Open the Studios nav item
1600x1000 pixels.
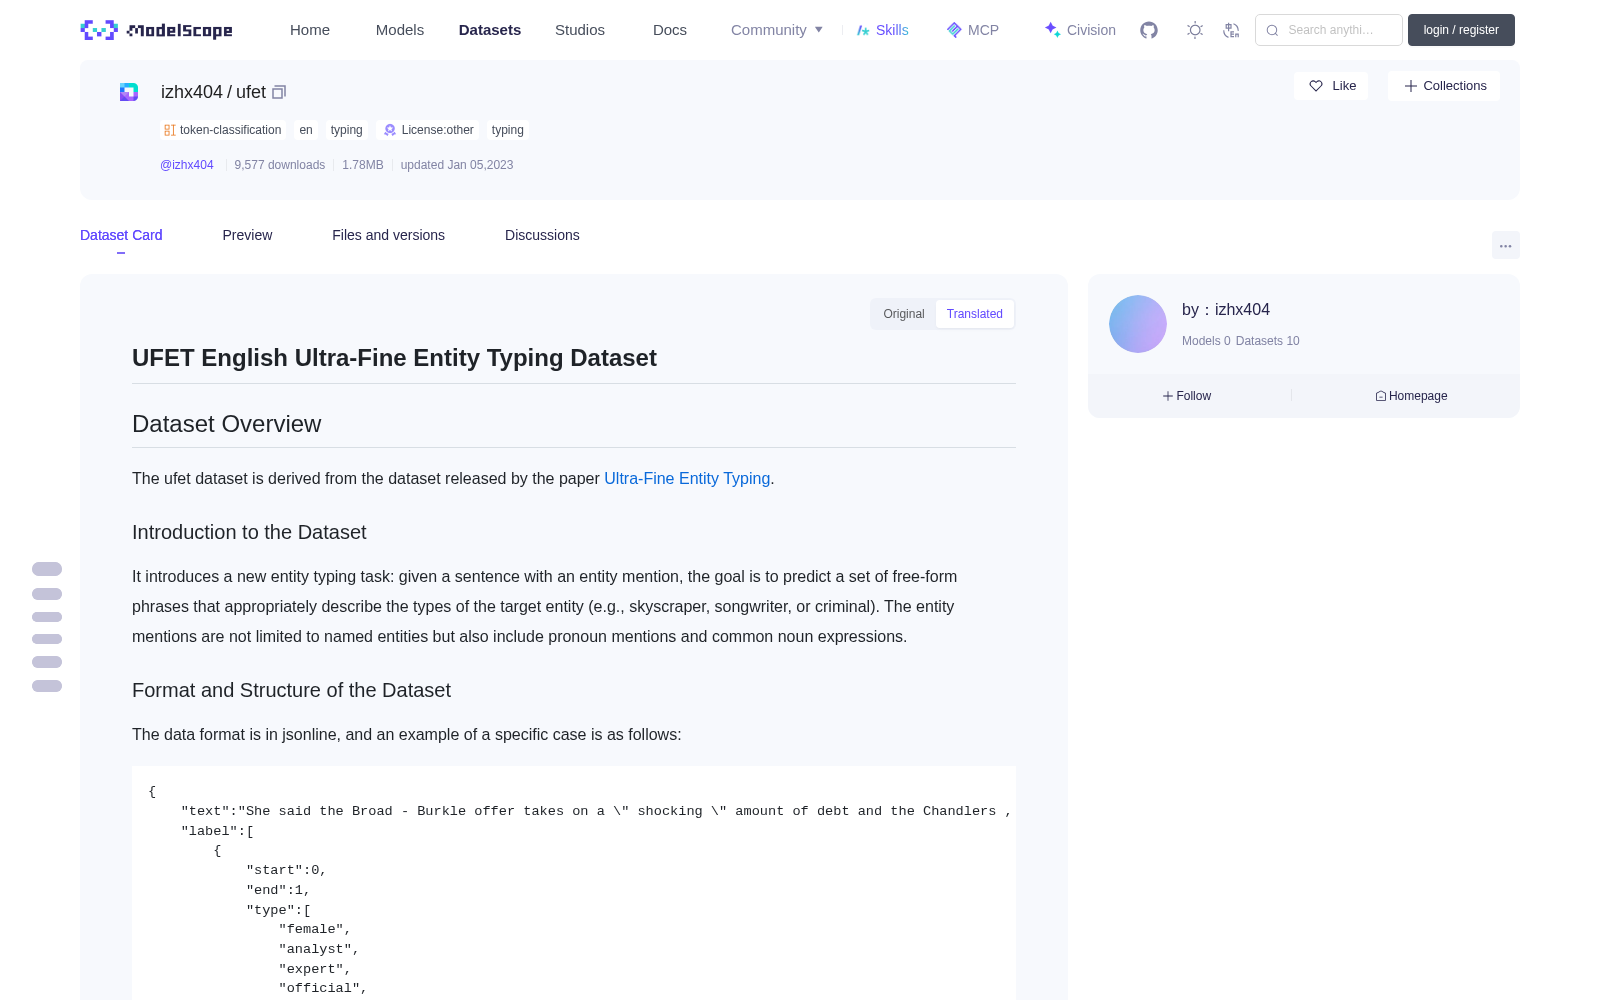click(580, 30)
